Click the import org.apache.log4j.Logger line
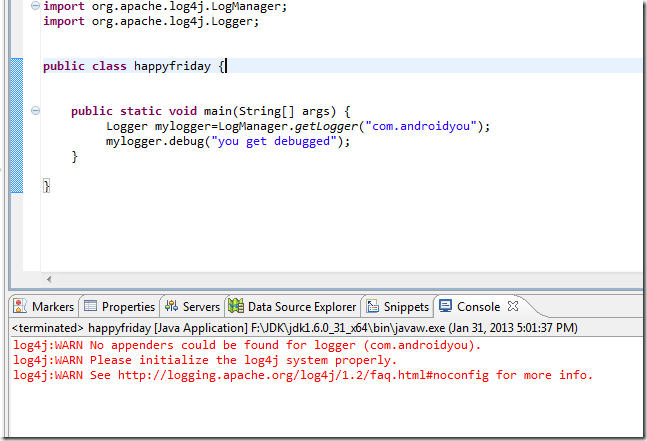This screenshot has width=647, height=441. tap(151, 21)
